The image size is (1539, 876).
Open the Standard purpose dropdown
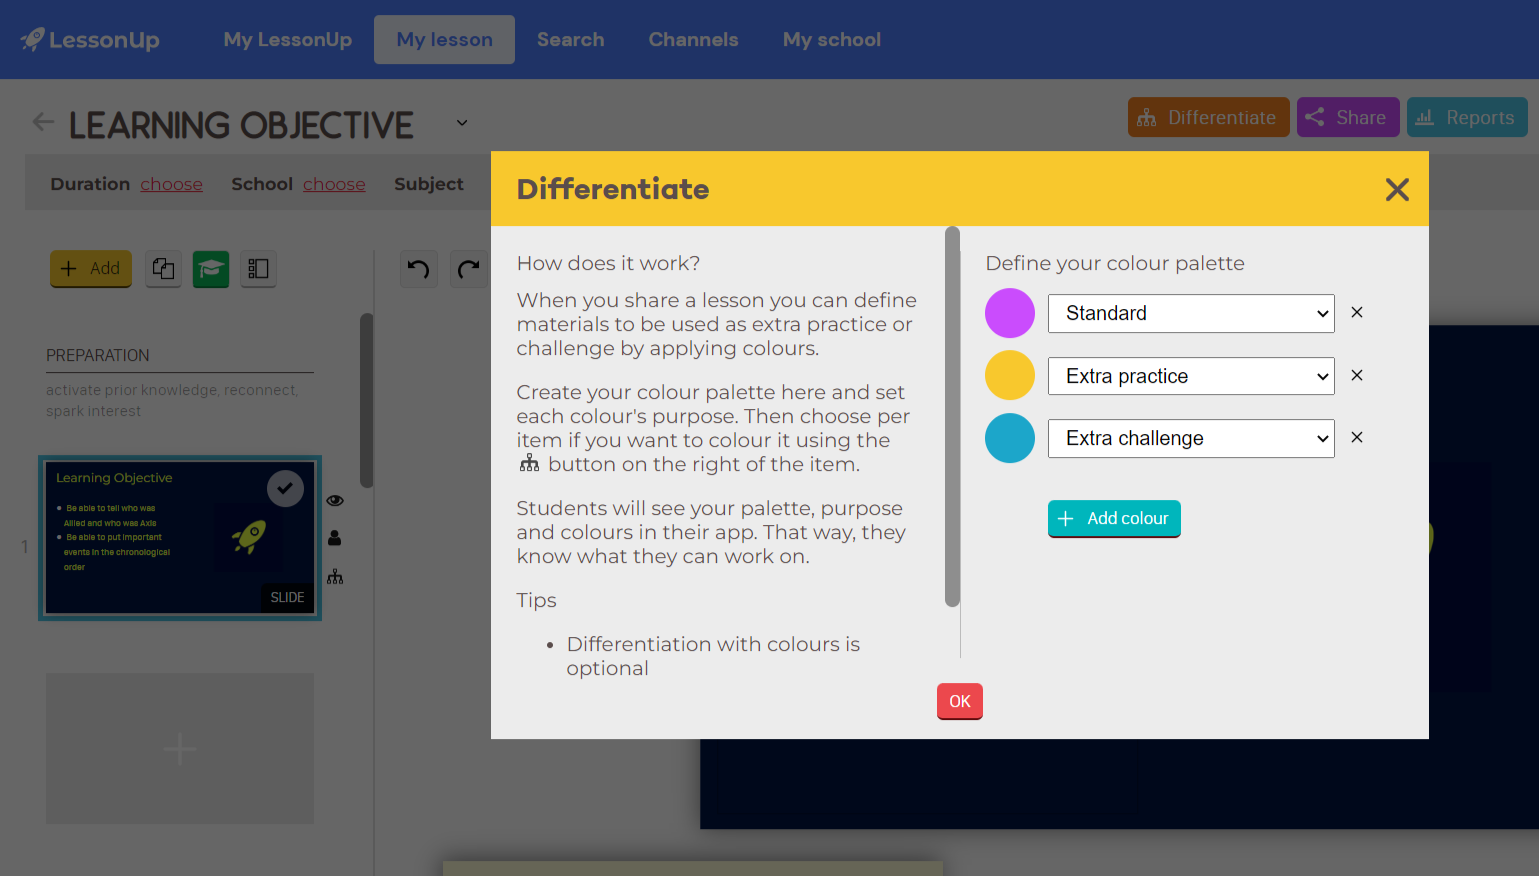1190,313
